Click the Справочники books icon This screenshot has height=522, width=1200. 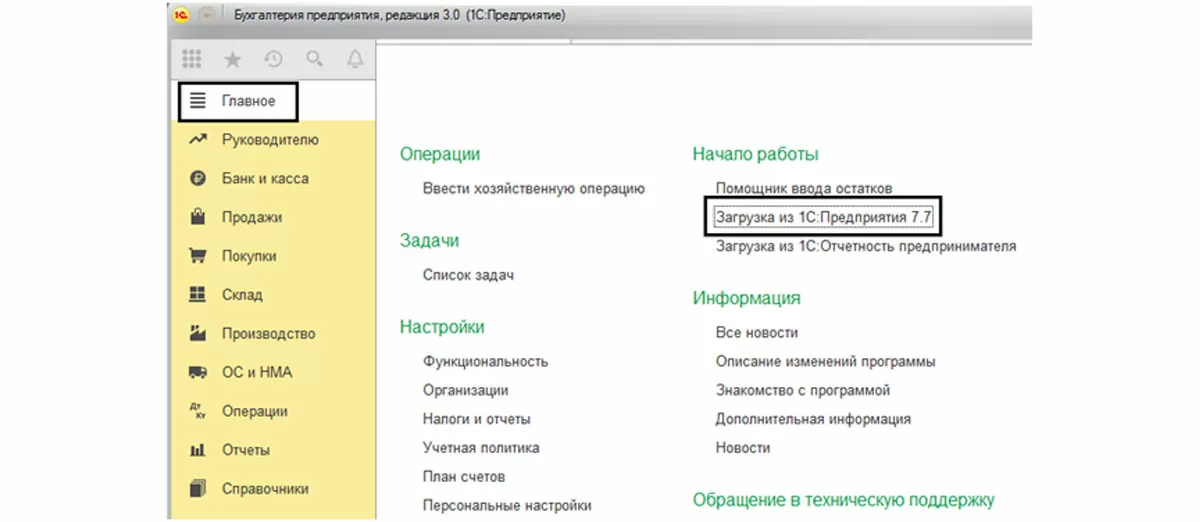[198, 489]
